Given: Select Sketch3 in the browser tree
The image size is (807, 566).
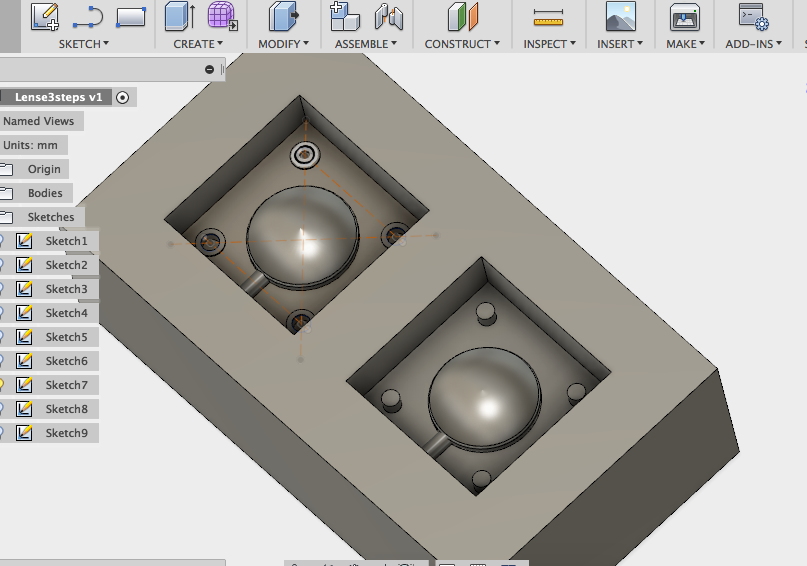Looking at the screenshot, I should 66,289.
